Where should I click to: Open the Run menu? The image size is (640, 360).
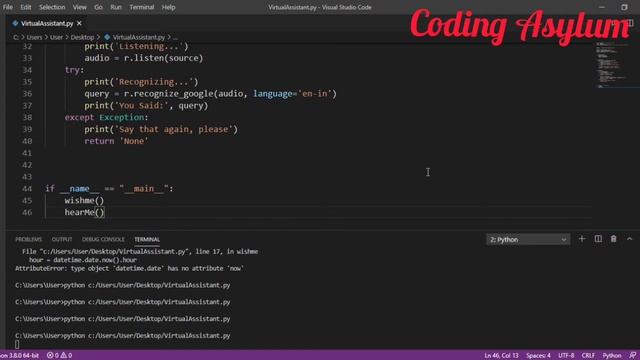click(116, 7)
